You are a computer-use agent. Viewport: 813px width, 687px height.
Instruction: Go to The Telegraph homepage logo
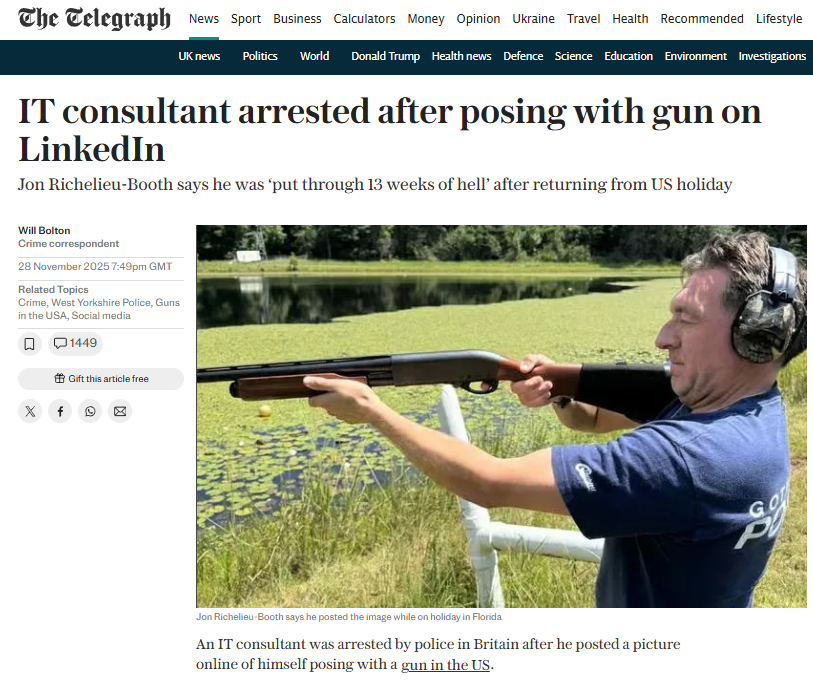[x=94, y=19]
